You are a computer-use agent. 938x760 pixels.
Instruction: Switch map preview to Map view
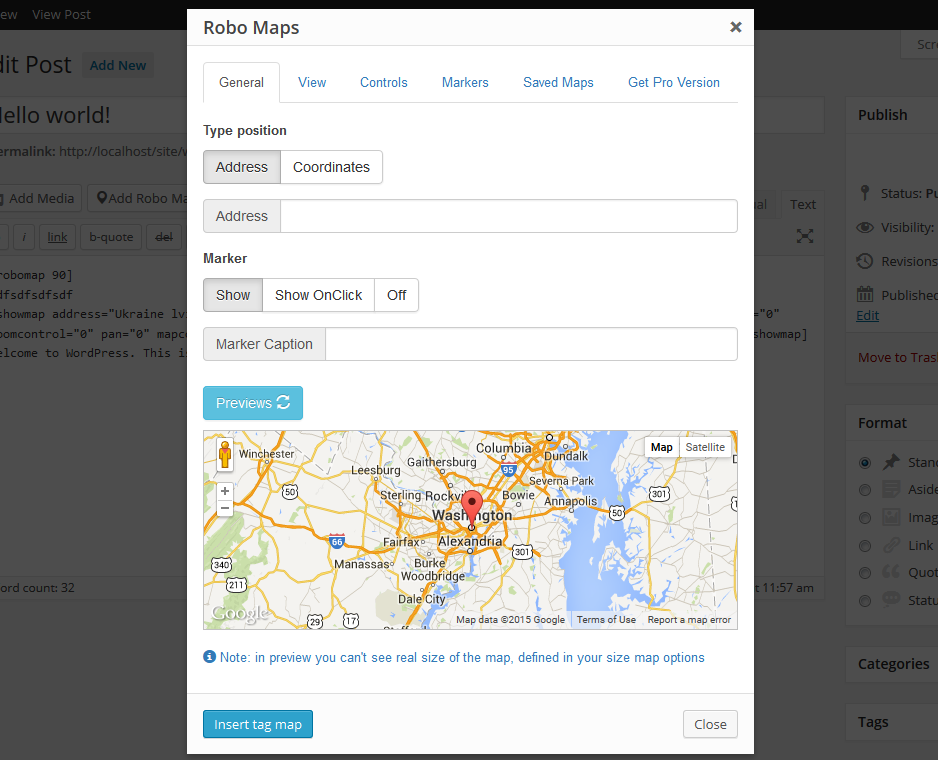point(662,447)
